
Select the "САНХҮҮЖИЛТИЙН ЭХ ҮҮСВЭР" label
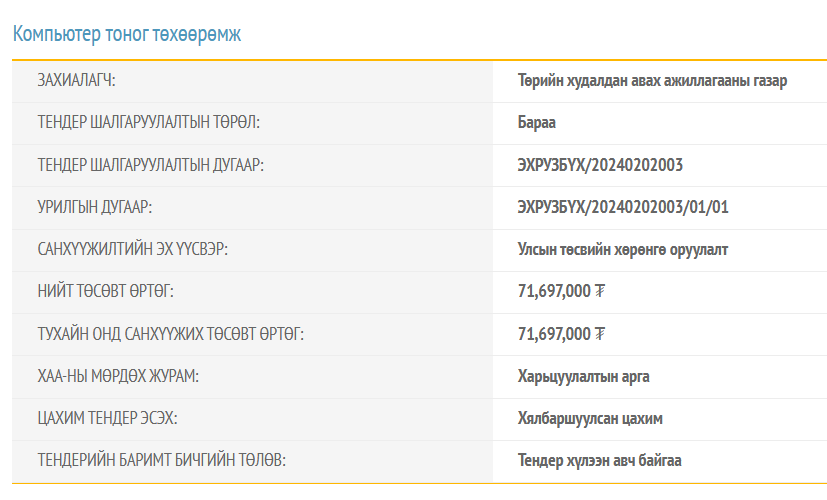click(x=132, y=249)
